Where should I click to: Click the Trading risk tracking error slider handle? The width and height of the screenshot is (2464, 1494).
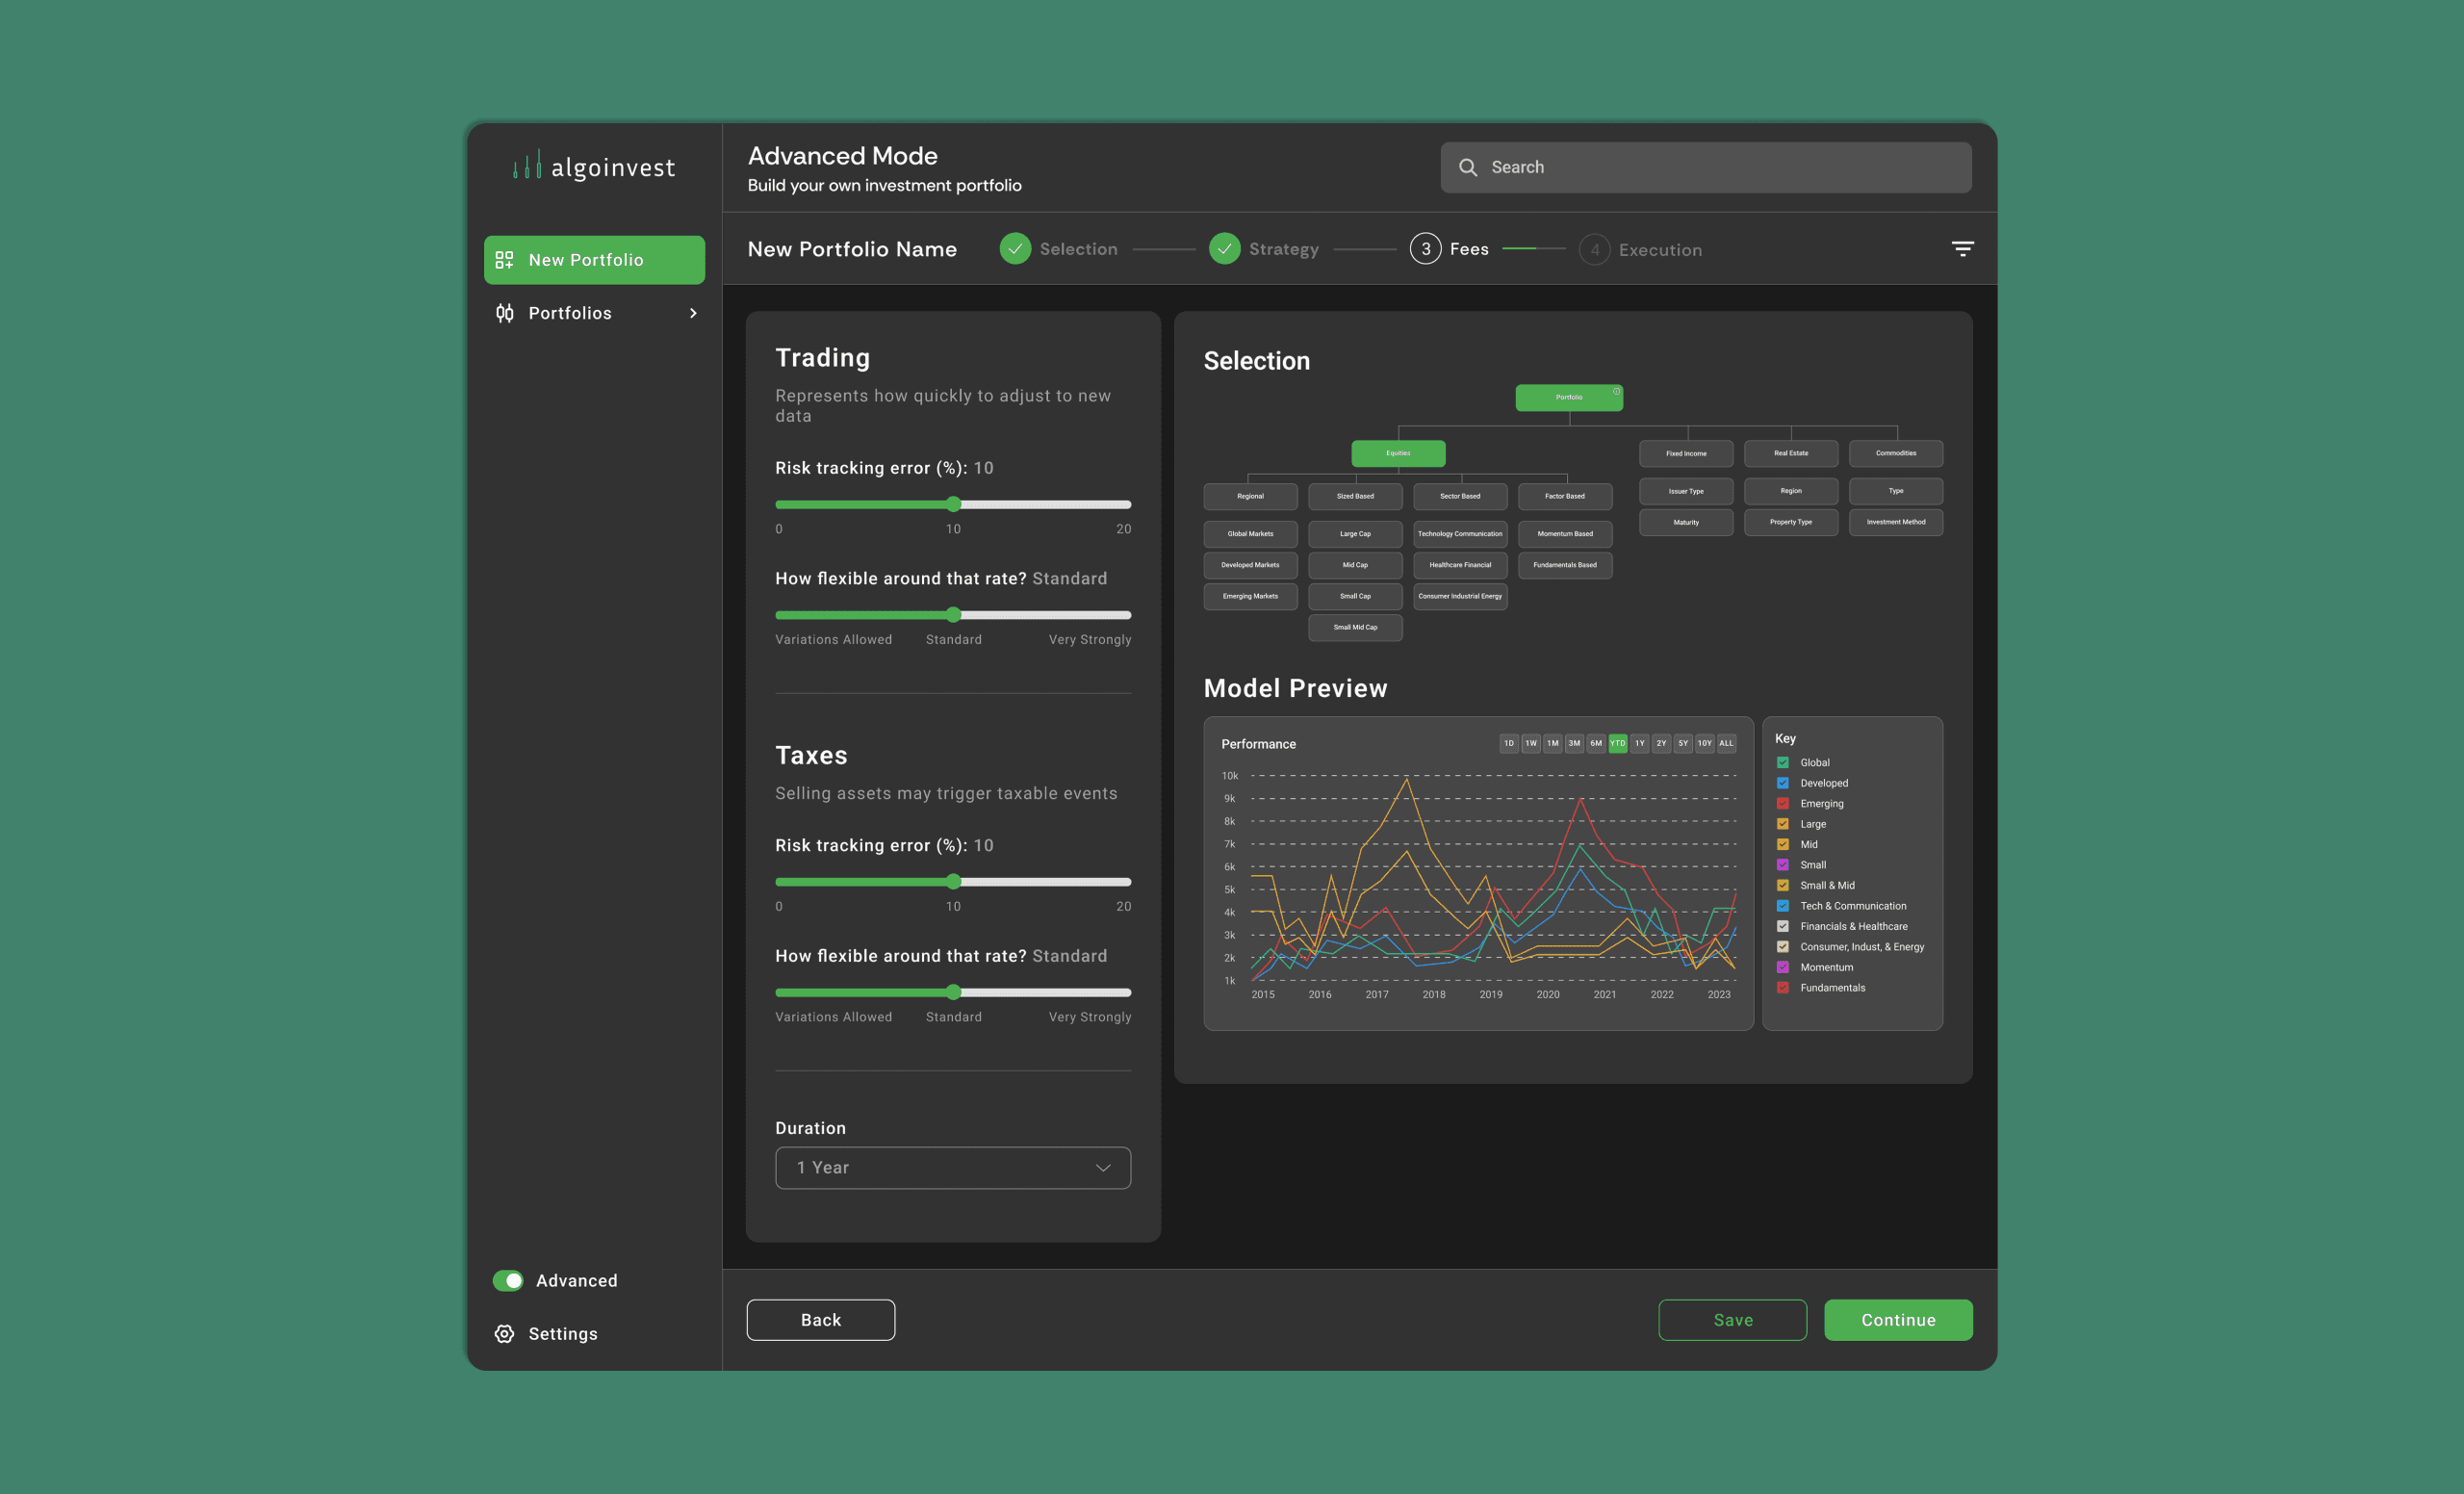click(953, 504)
